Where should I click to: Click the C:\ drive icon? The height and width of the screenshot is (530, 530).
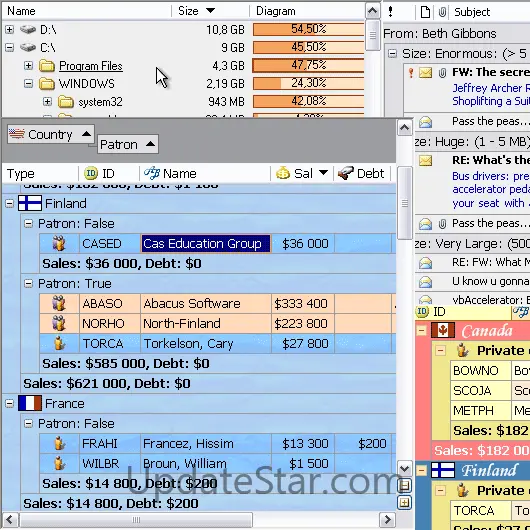click(x=28, y=48)
